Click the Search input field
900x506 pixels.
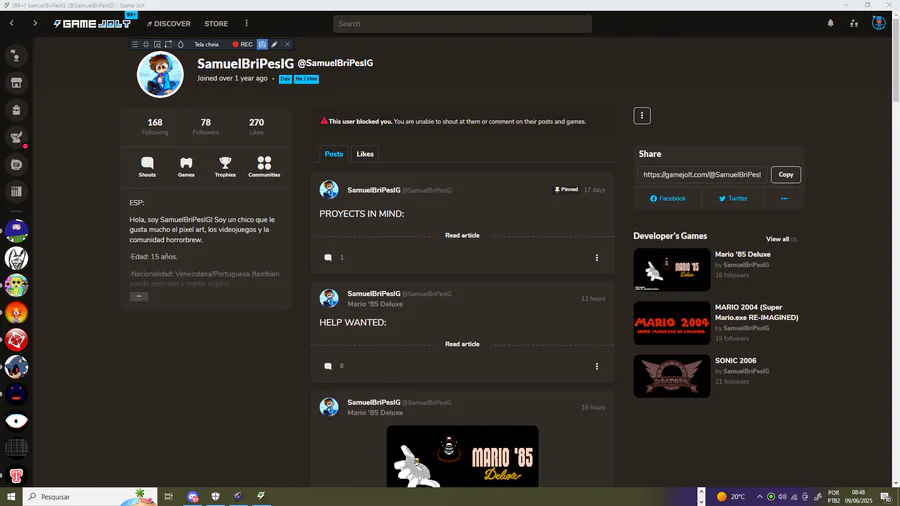(x=462, y=24)
